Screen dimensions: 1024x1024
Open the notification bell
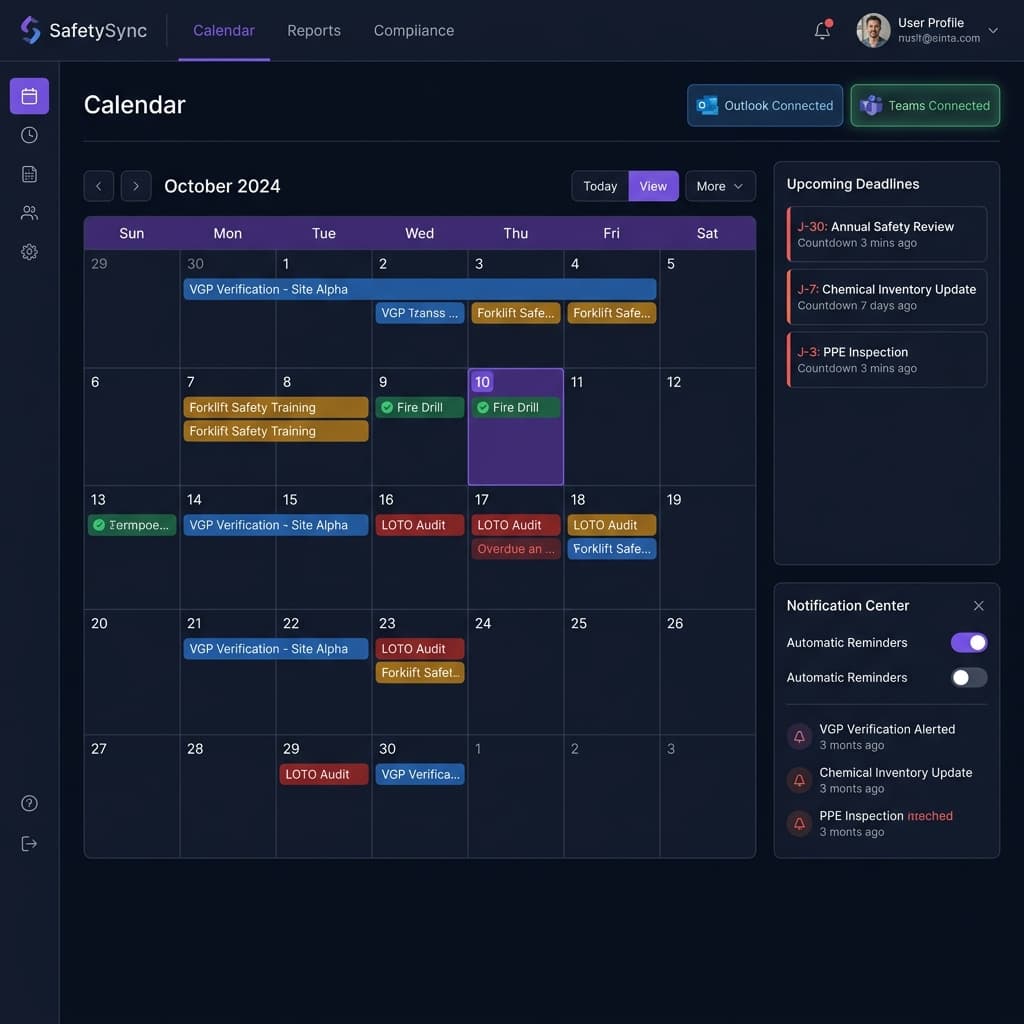[821, 31]
